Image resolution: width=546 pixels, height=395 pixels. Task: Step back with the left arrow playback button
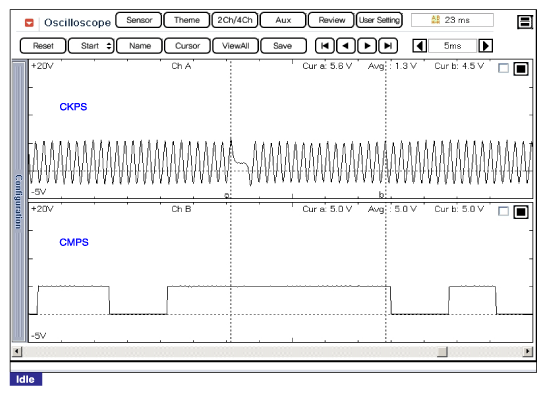[346, 46]
